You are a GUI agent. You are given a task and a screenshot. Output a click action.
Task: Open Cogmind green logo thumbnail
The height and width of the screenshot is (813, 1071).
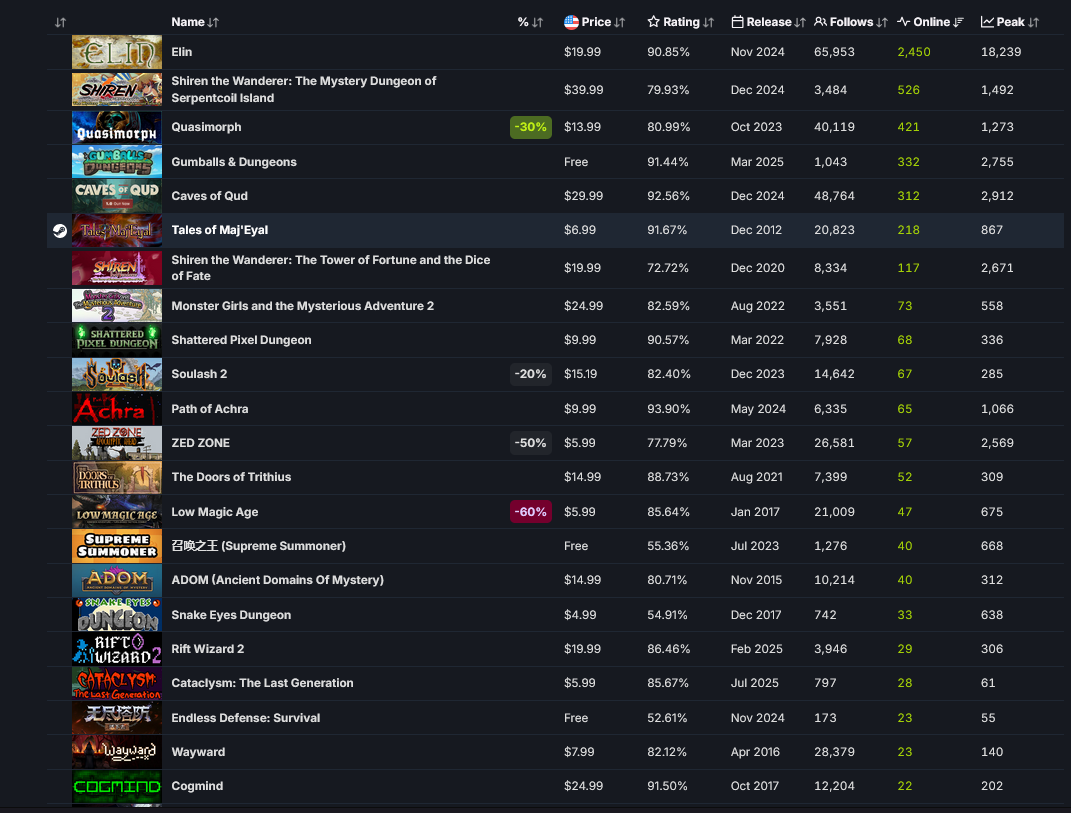click(x=117, y=786)
